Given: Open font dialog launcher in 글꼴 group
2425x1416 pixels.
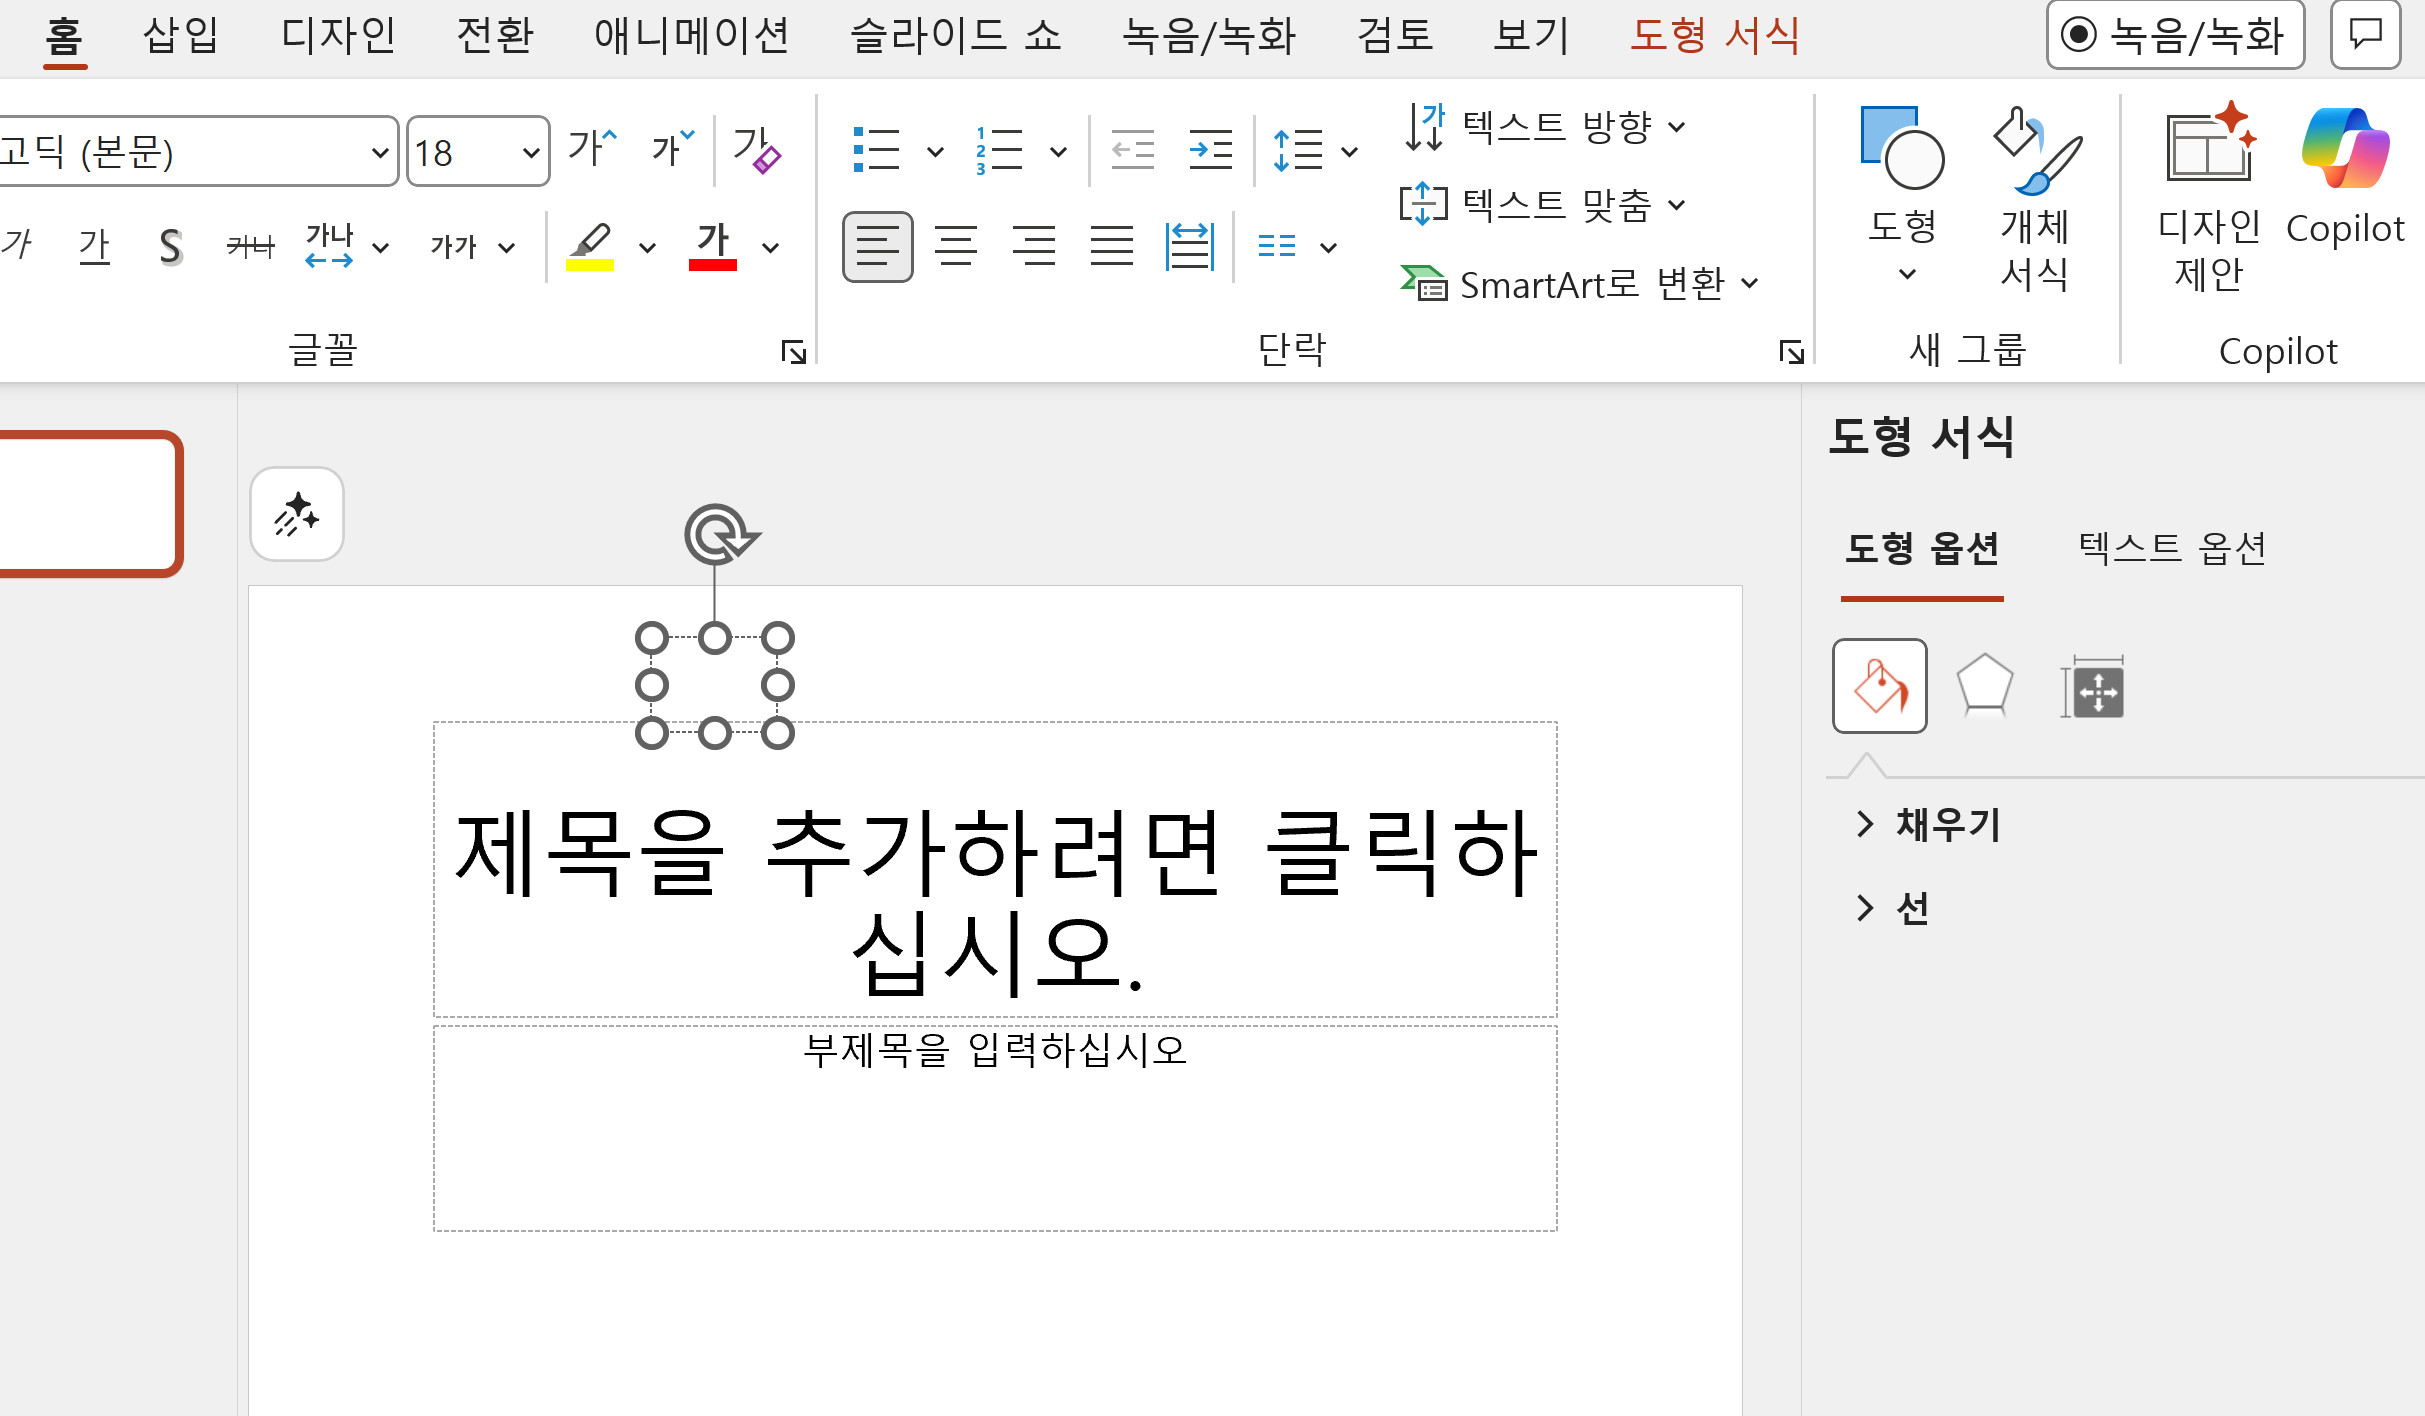Looking at the screenshot, I should 793,352.
